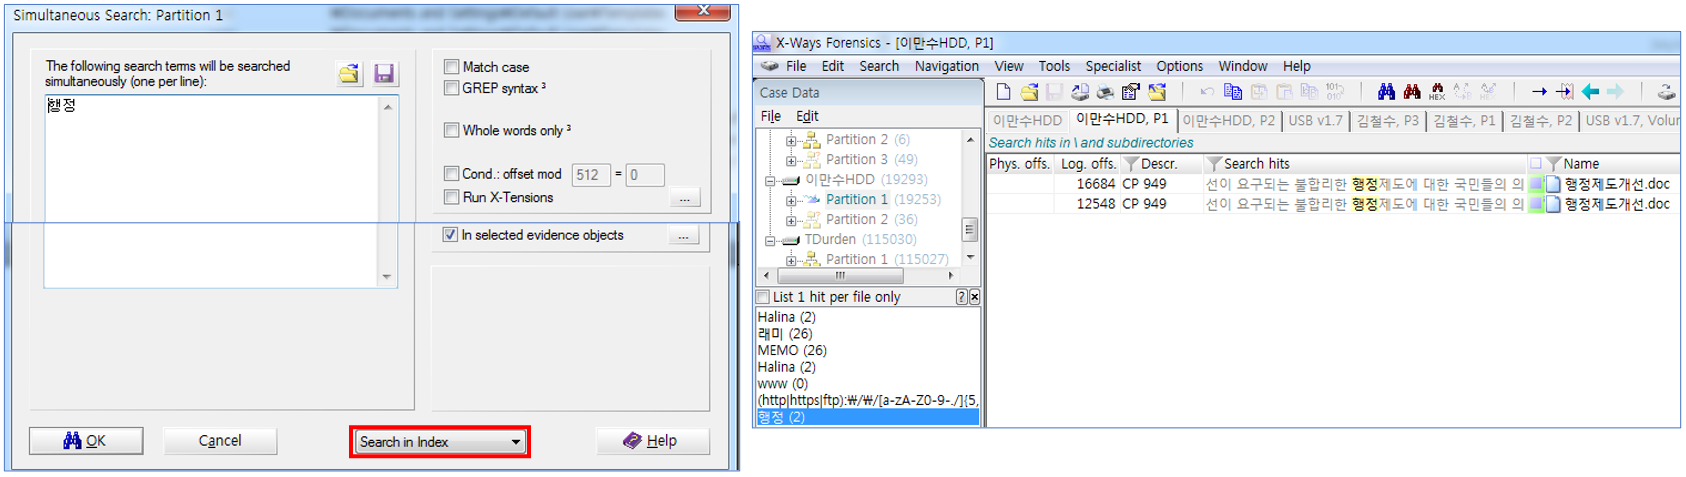Click the offset mod 512 input field
This screenshot has height=477, width=1686.
[x=590, y=175]
